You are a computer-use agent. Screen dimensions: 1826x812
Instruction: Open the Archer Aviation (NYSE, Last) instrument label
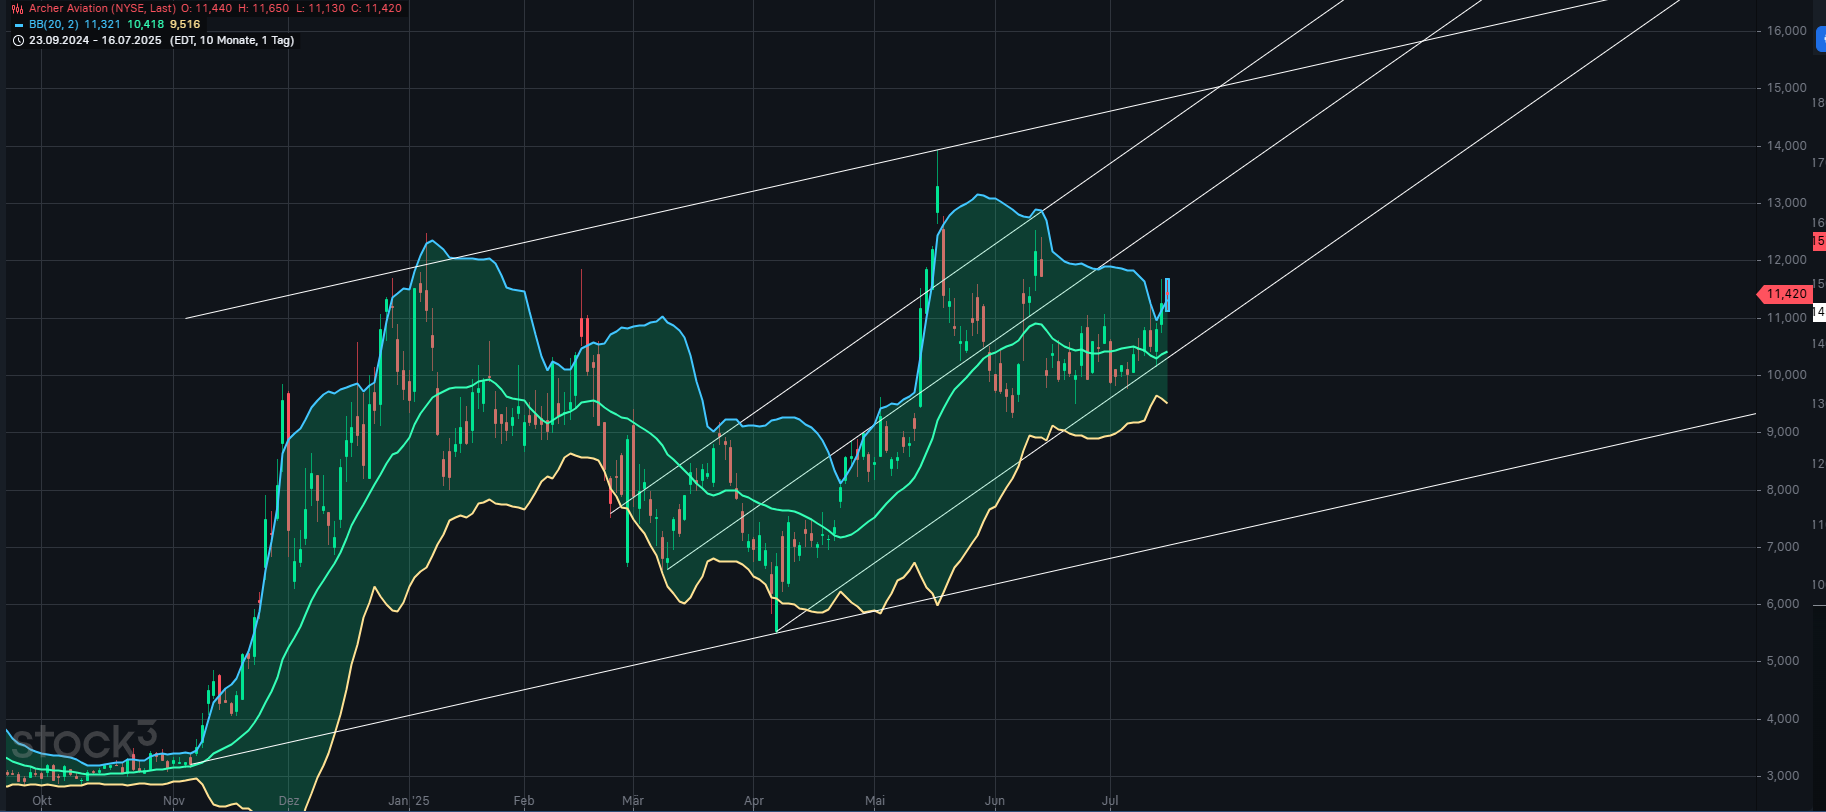pyautogui.click(x=102, y=8)
